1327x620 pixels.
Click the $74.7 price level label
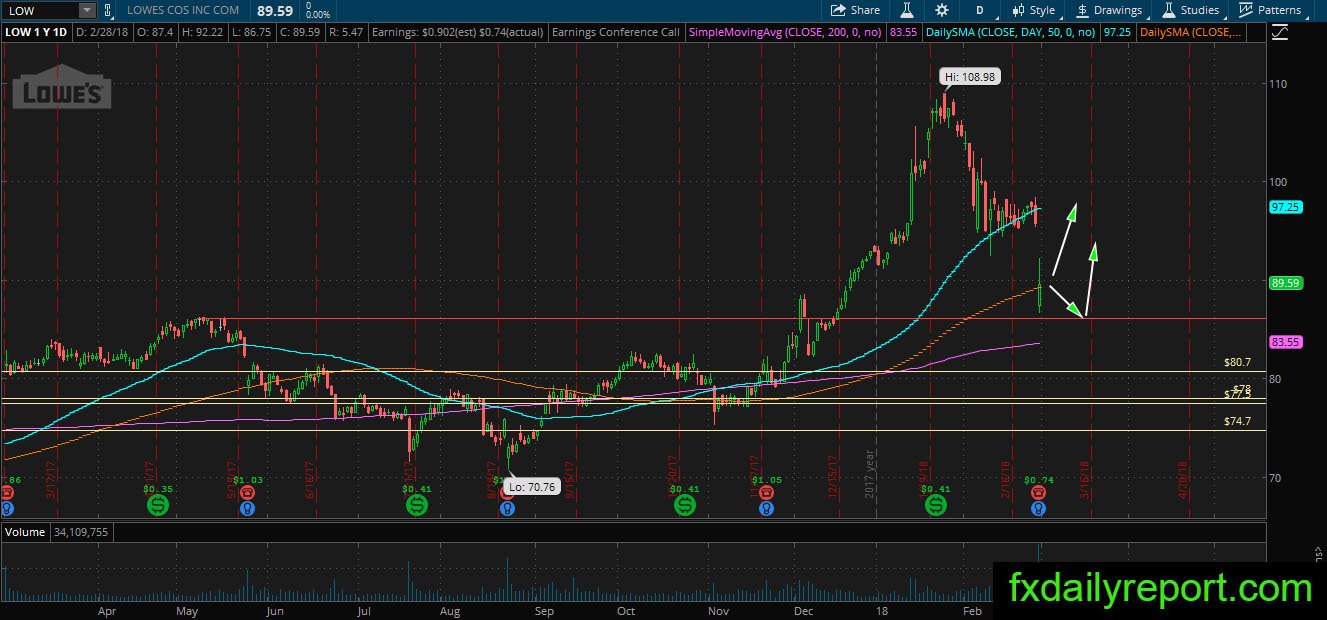click(1238, 422)
